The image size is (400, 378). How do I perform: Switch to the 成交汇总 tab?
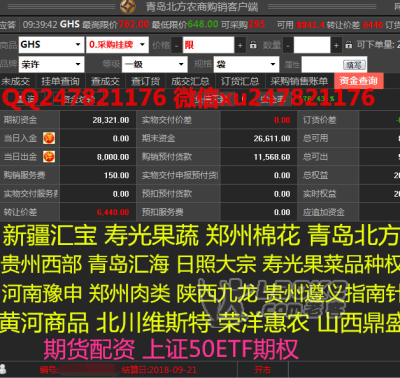[190, 81]
